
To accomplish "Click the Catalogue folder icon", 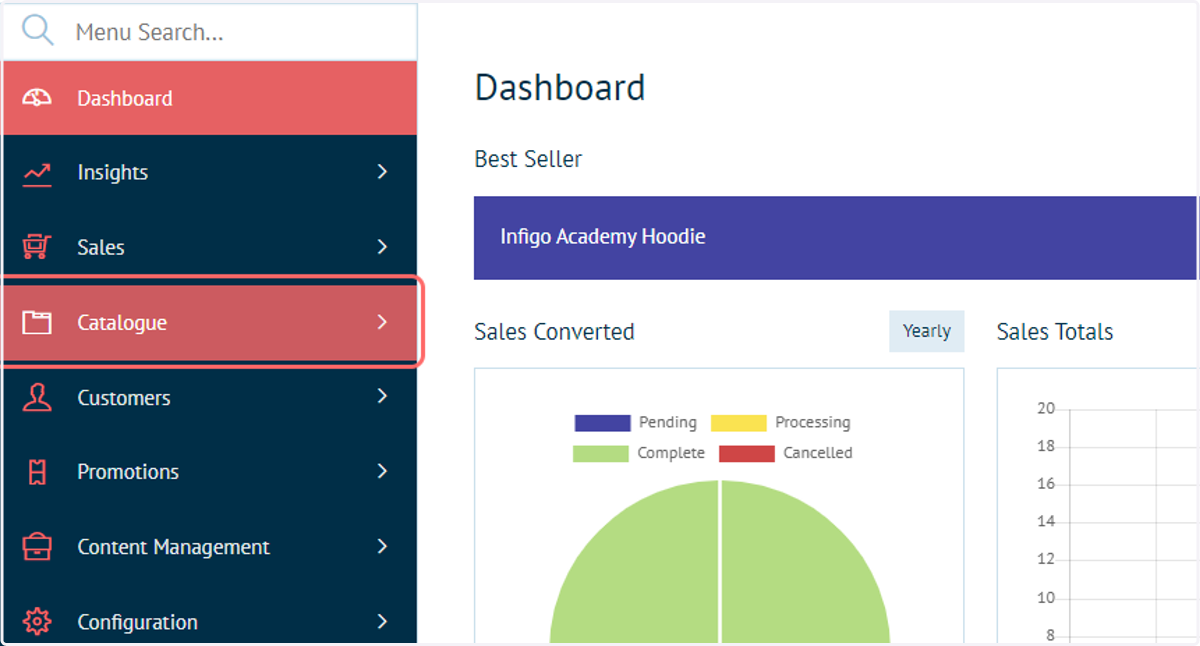I will [37, 322].
